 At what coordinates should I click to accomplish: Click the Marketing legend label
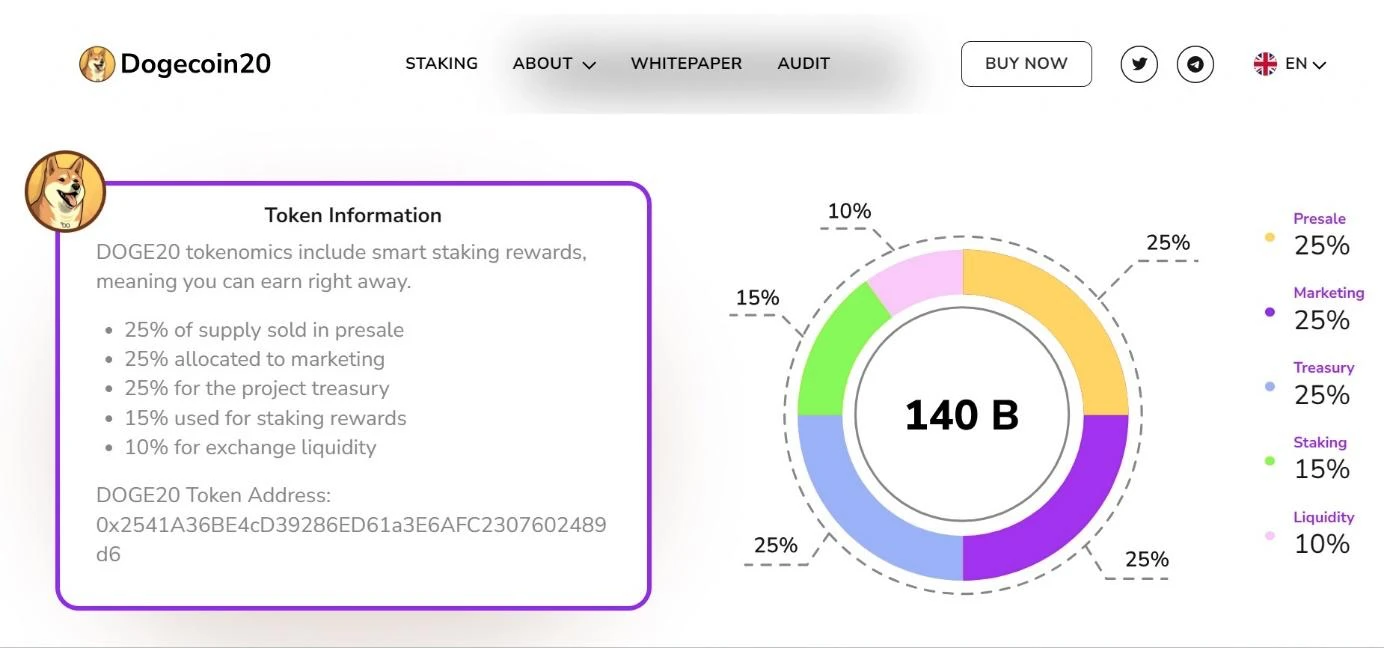[x=1328, y=293]
